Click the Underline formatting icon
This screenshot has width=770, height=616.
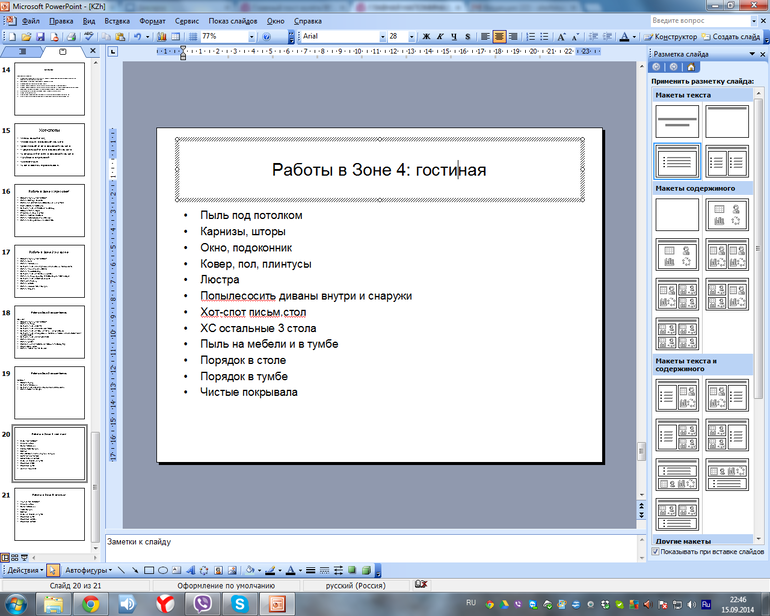click(x=453, y=37)
